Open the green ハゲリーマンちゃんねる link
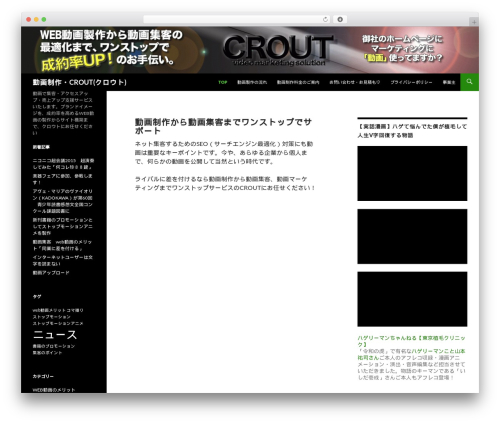 pos(412,341)
